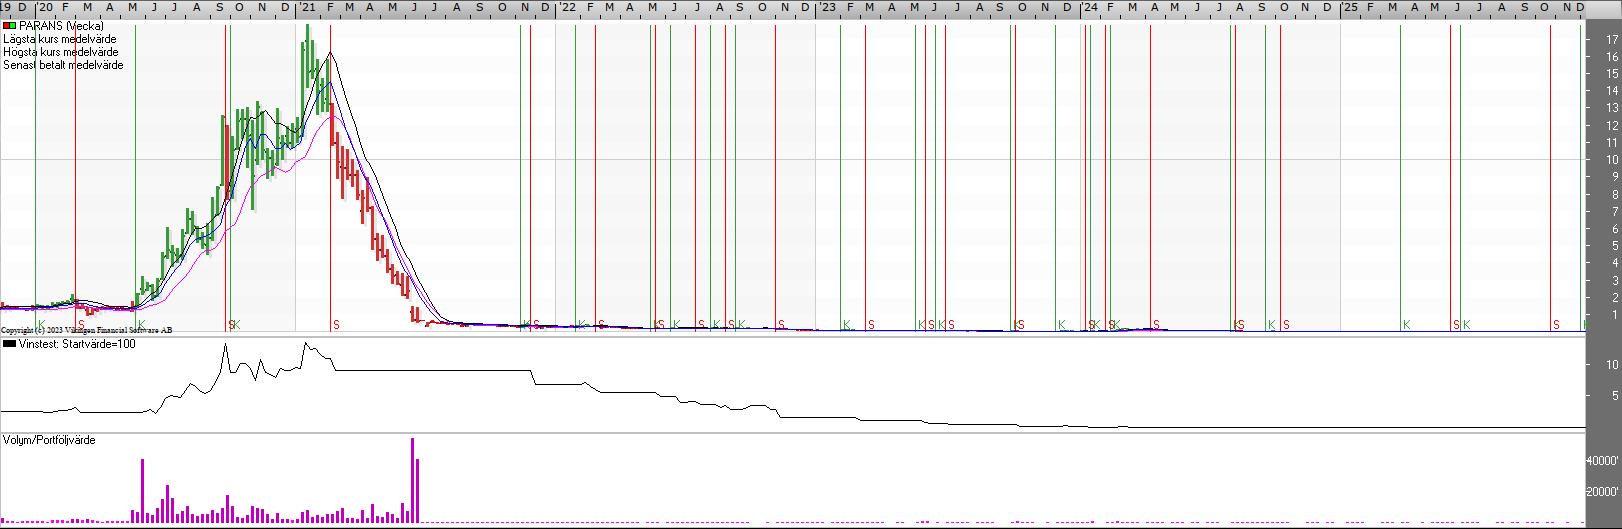Viewport: 1622px width, 529px height.
Task: Click the 40000' label on the volume axis
Action: pyautogui.click(x=1602, y=461)
